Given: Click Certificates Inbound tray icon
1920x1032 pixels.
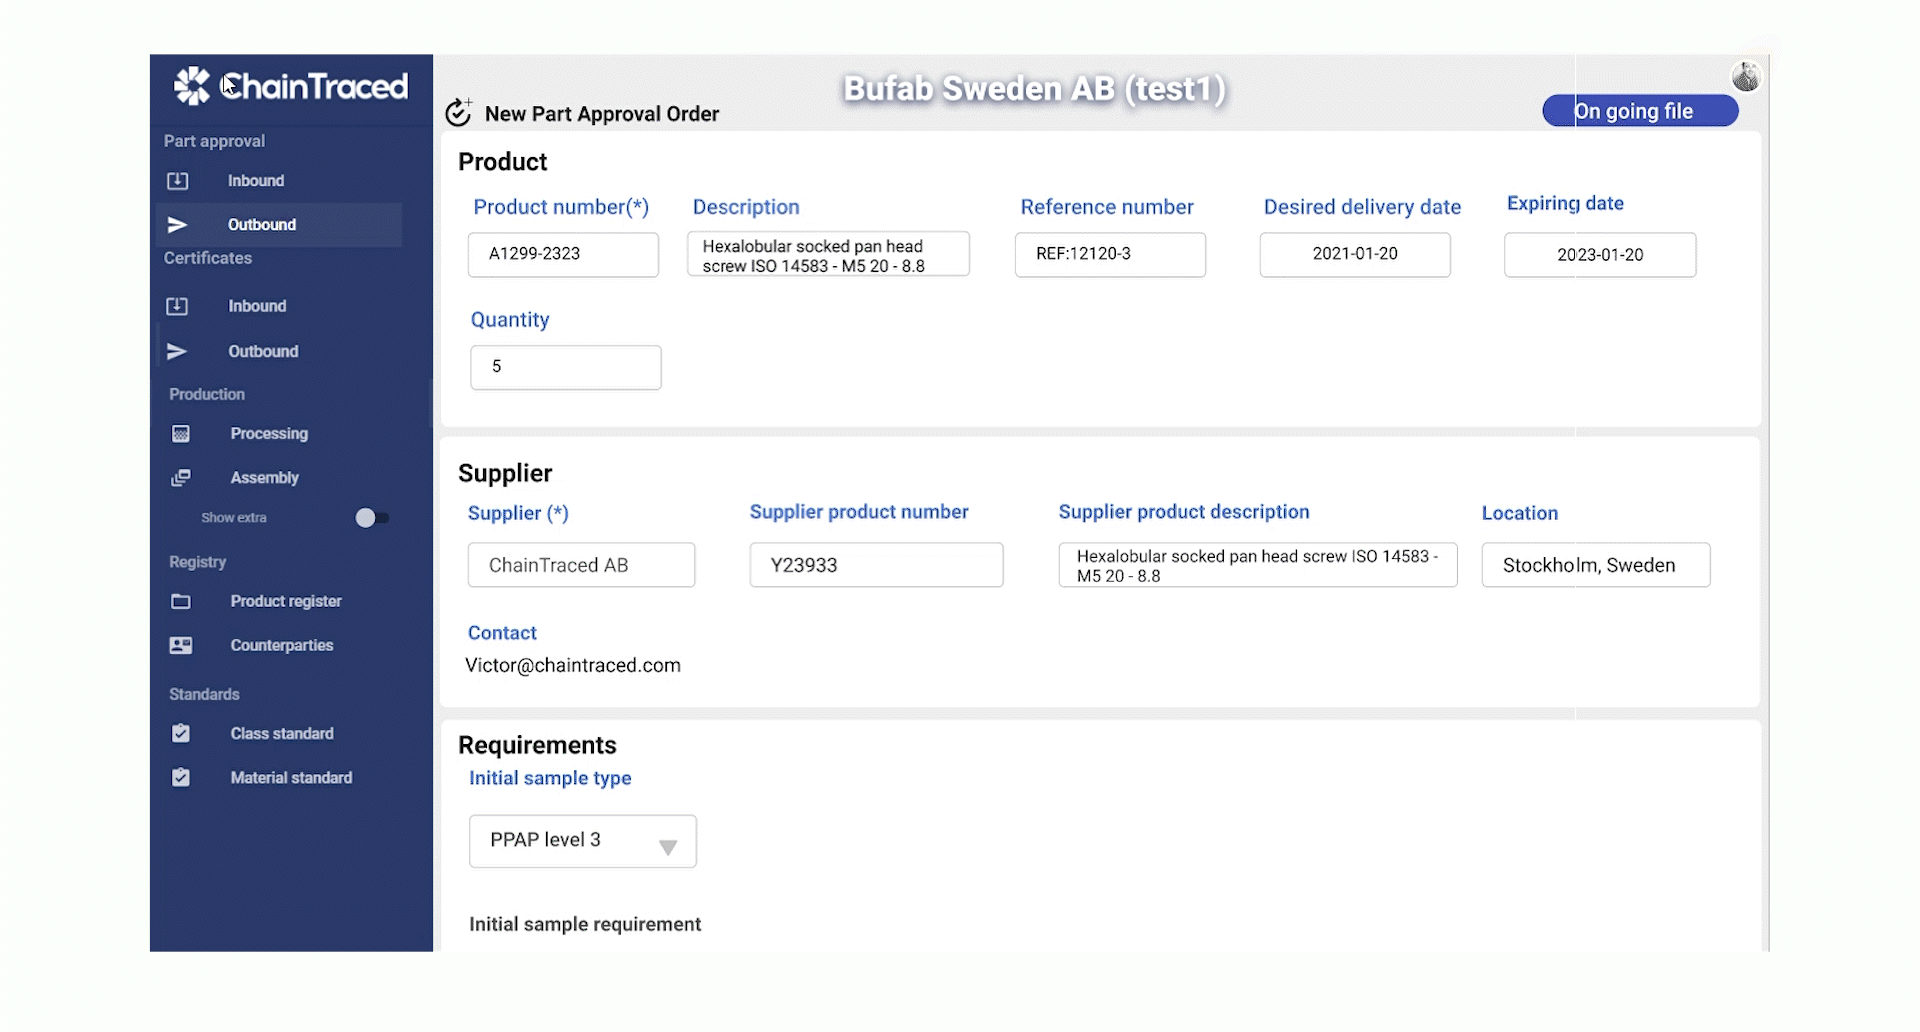Looking at the screenshot, I should 177,306.
